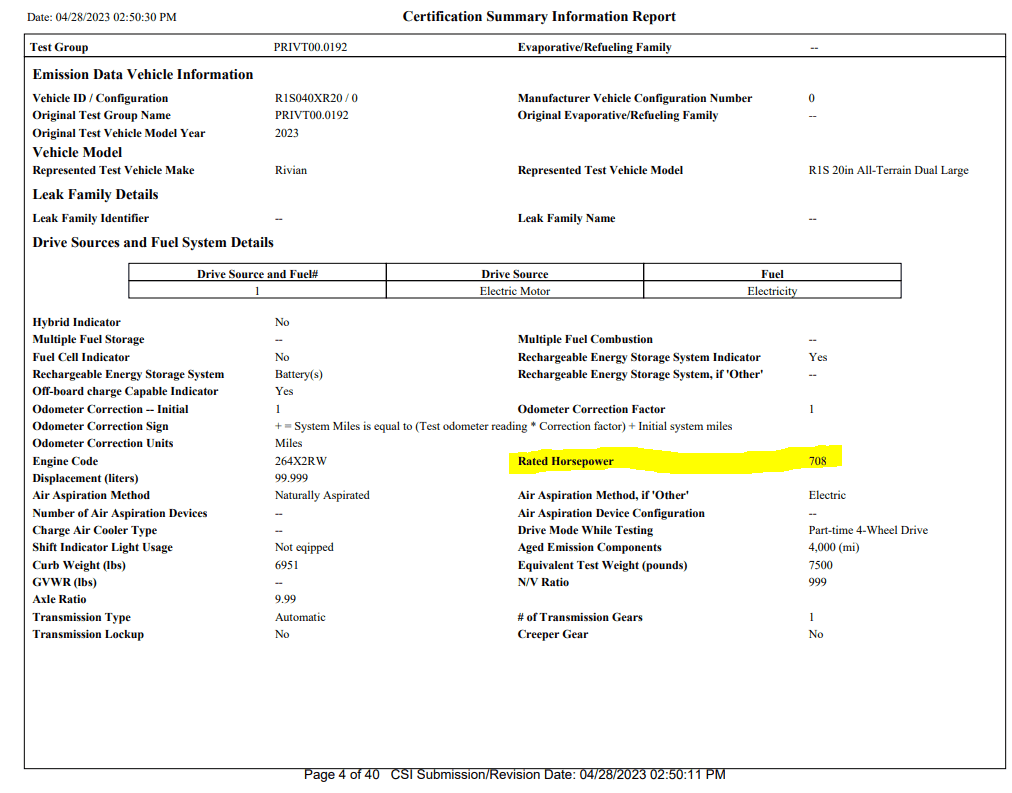Click the 'Leak Family Details' heading
The width and height of the screenshot is (1012, 793).
(96, 194)
